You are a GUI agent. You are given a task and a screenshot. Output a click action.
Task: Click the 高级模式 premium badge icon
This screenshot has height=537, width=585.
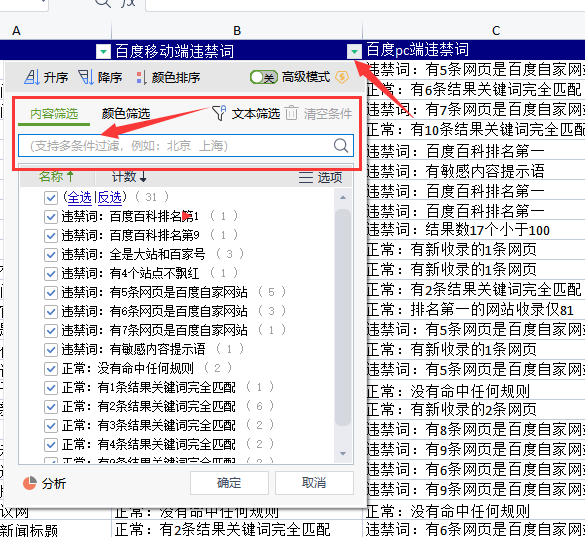click(x=342, y=77)
